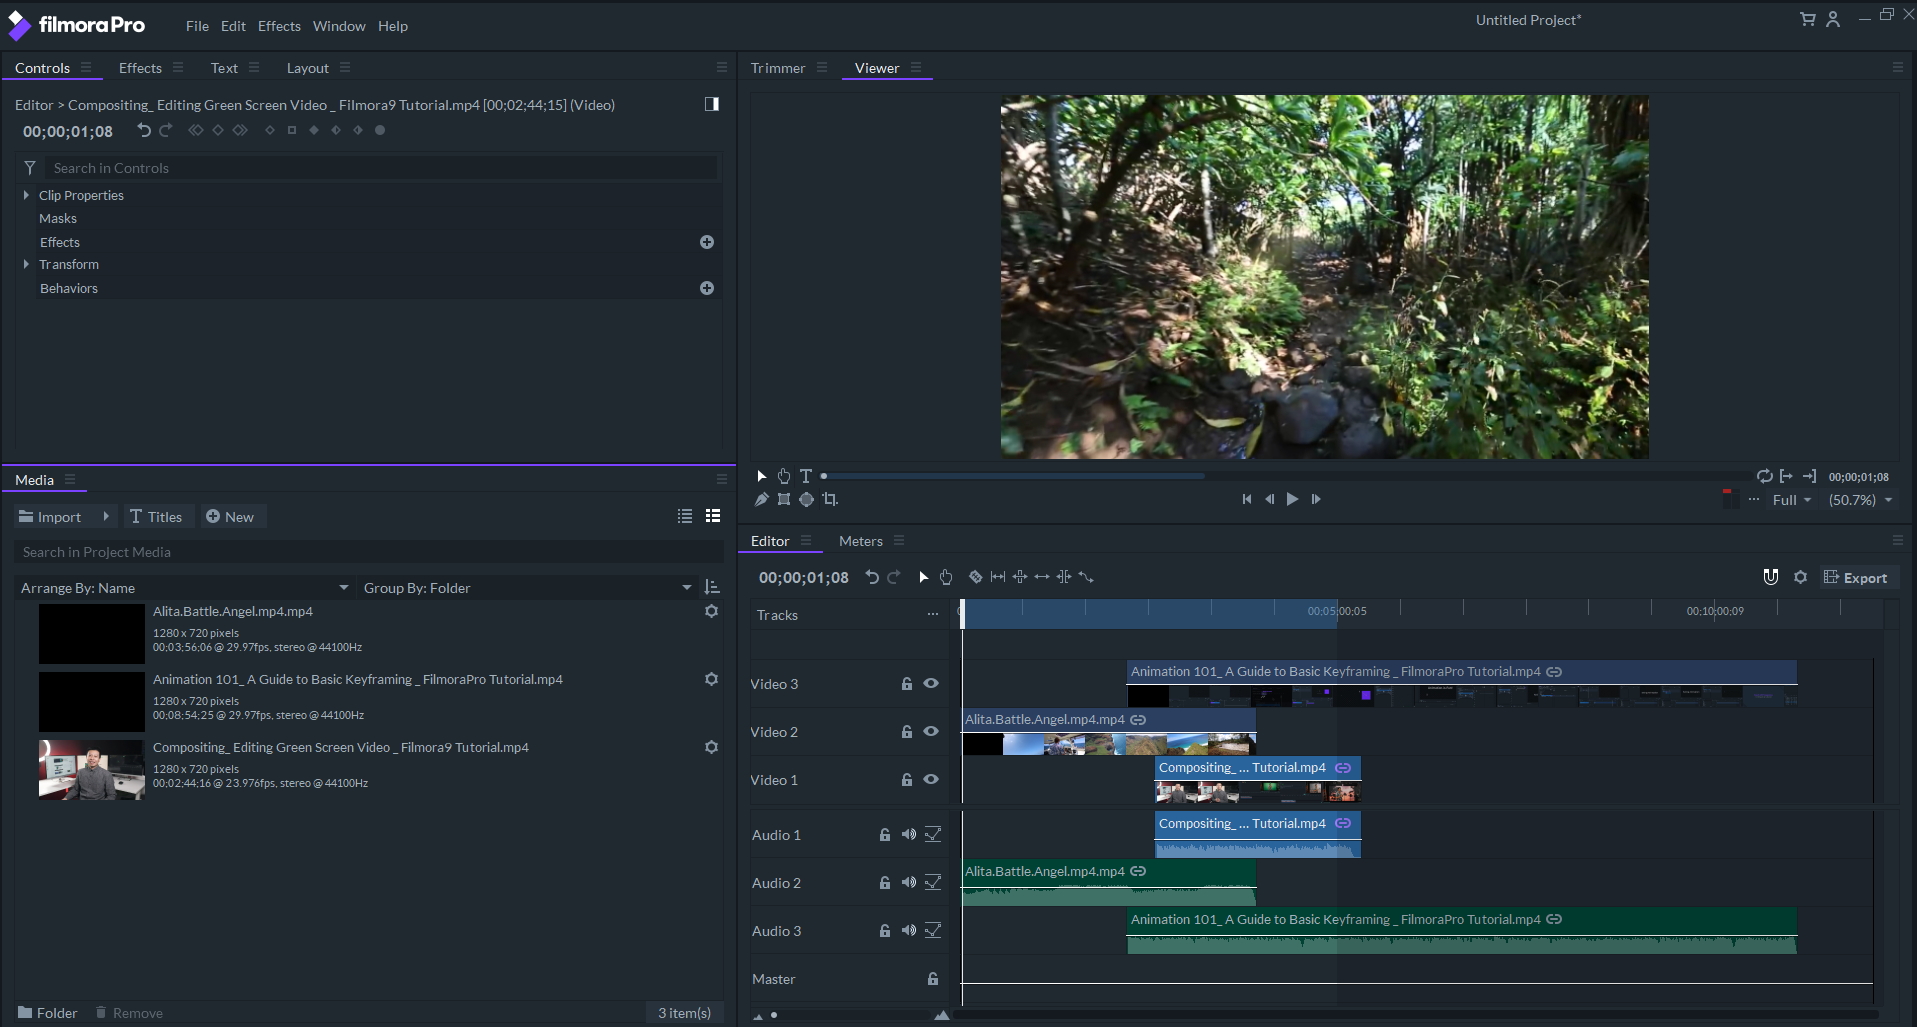Viewport: 1917px width, 1027px height.
Task: Open the Full quality dropdown in Viewer
Action: (1791, 500)
